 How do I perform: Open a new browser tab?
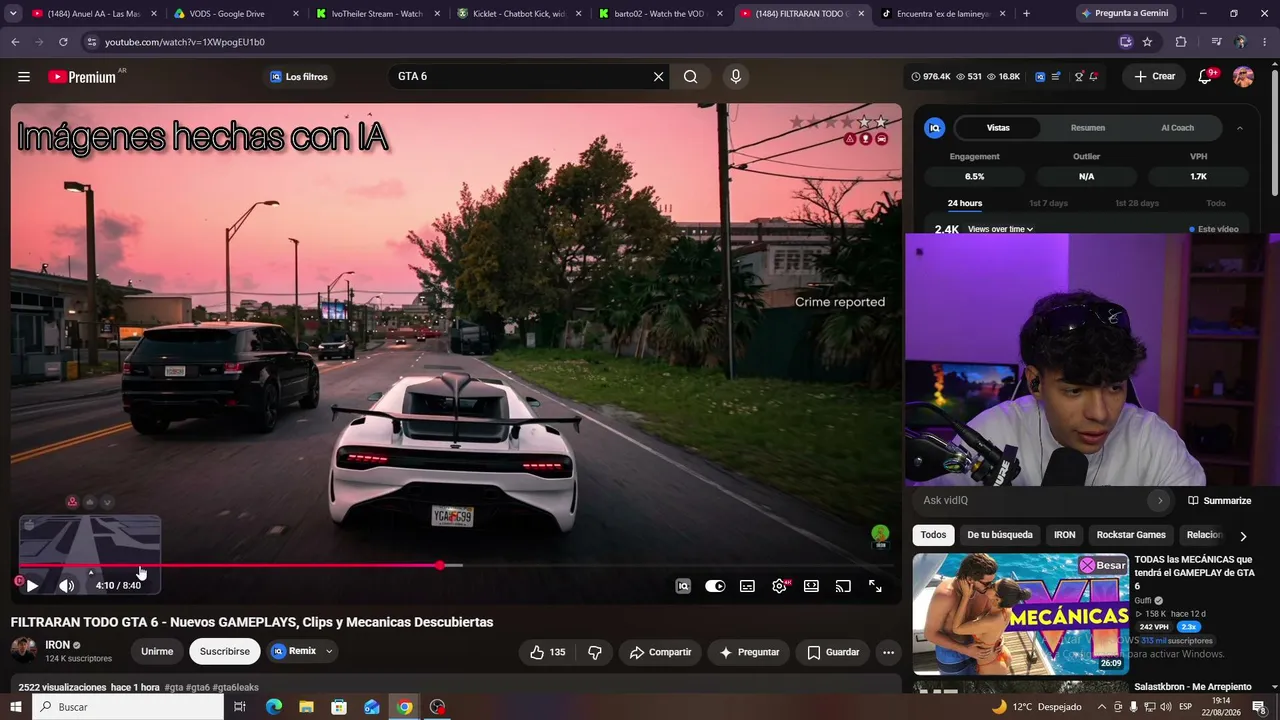click(x=1026, y=14)
